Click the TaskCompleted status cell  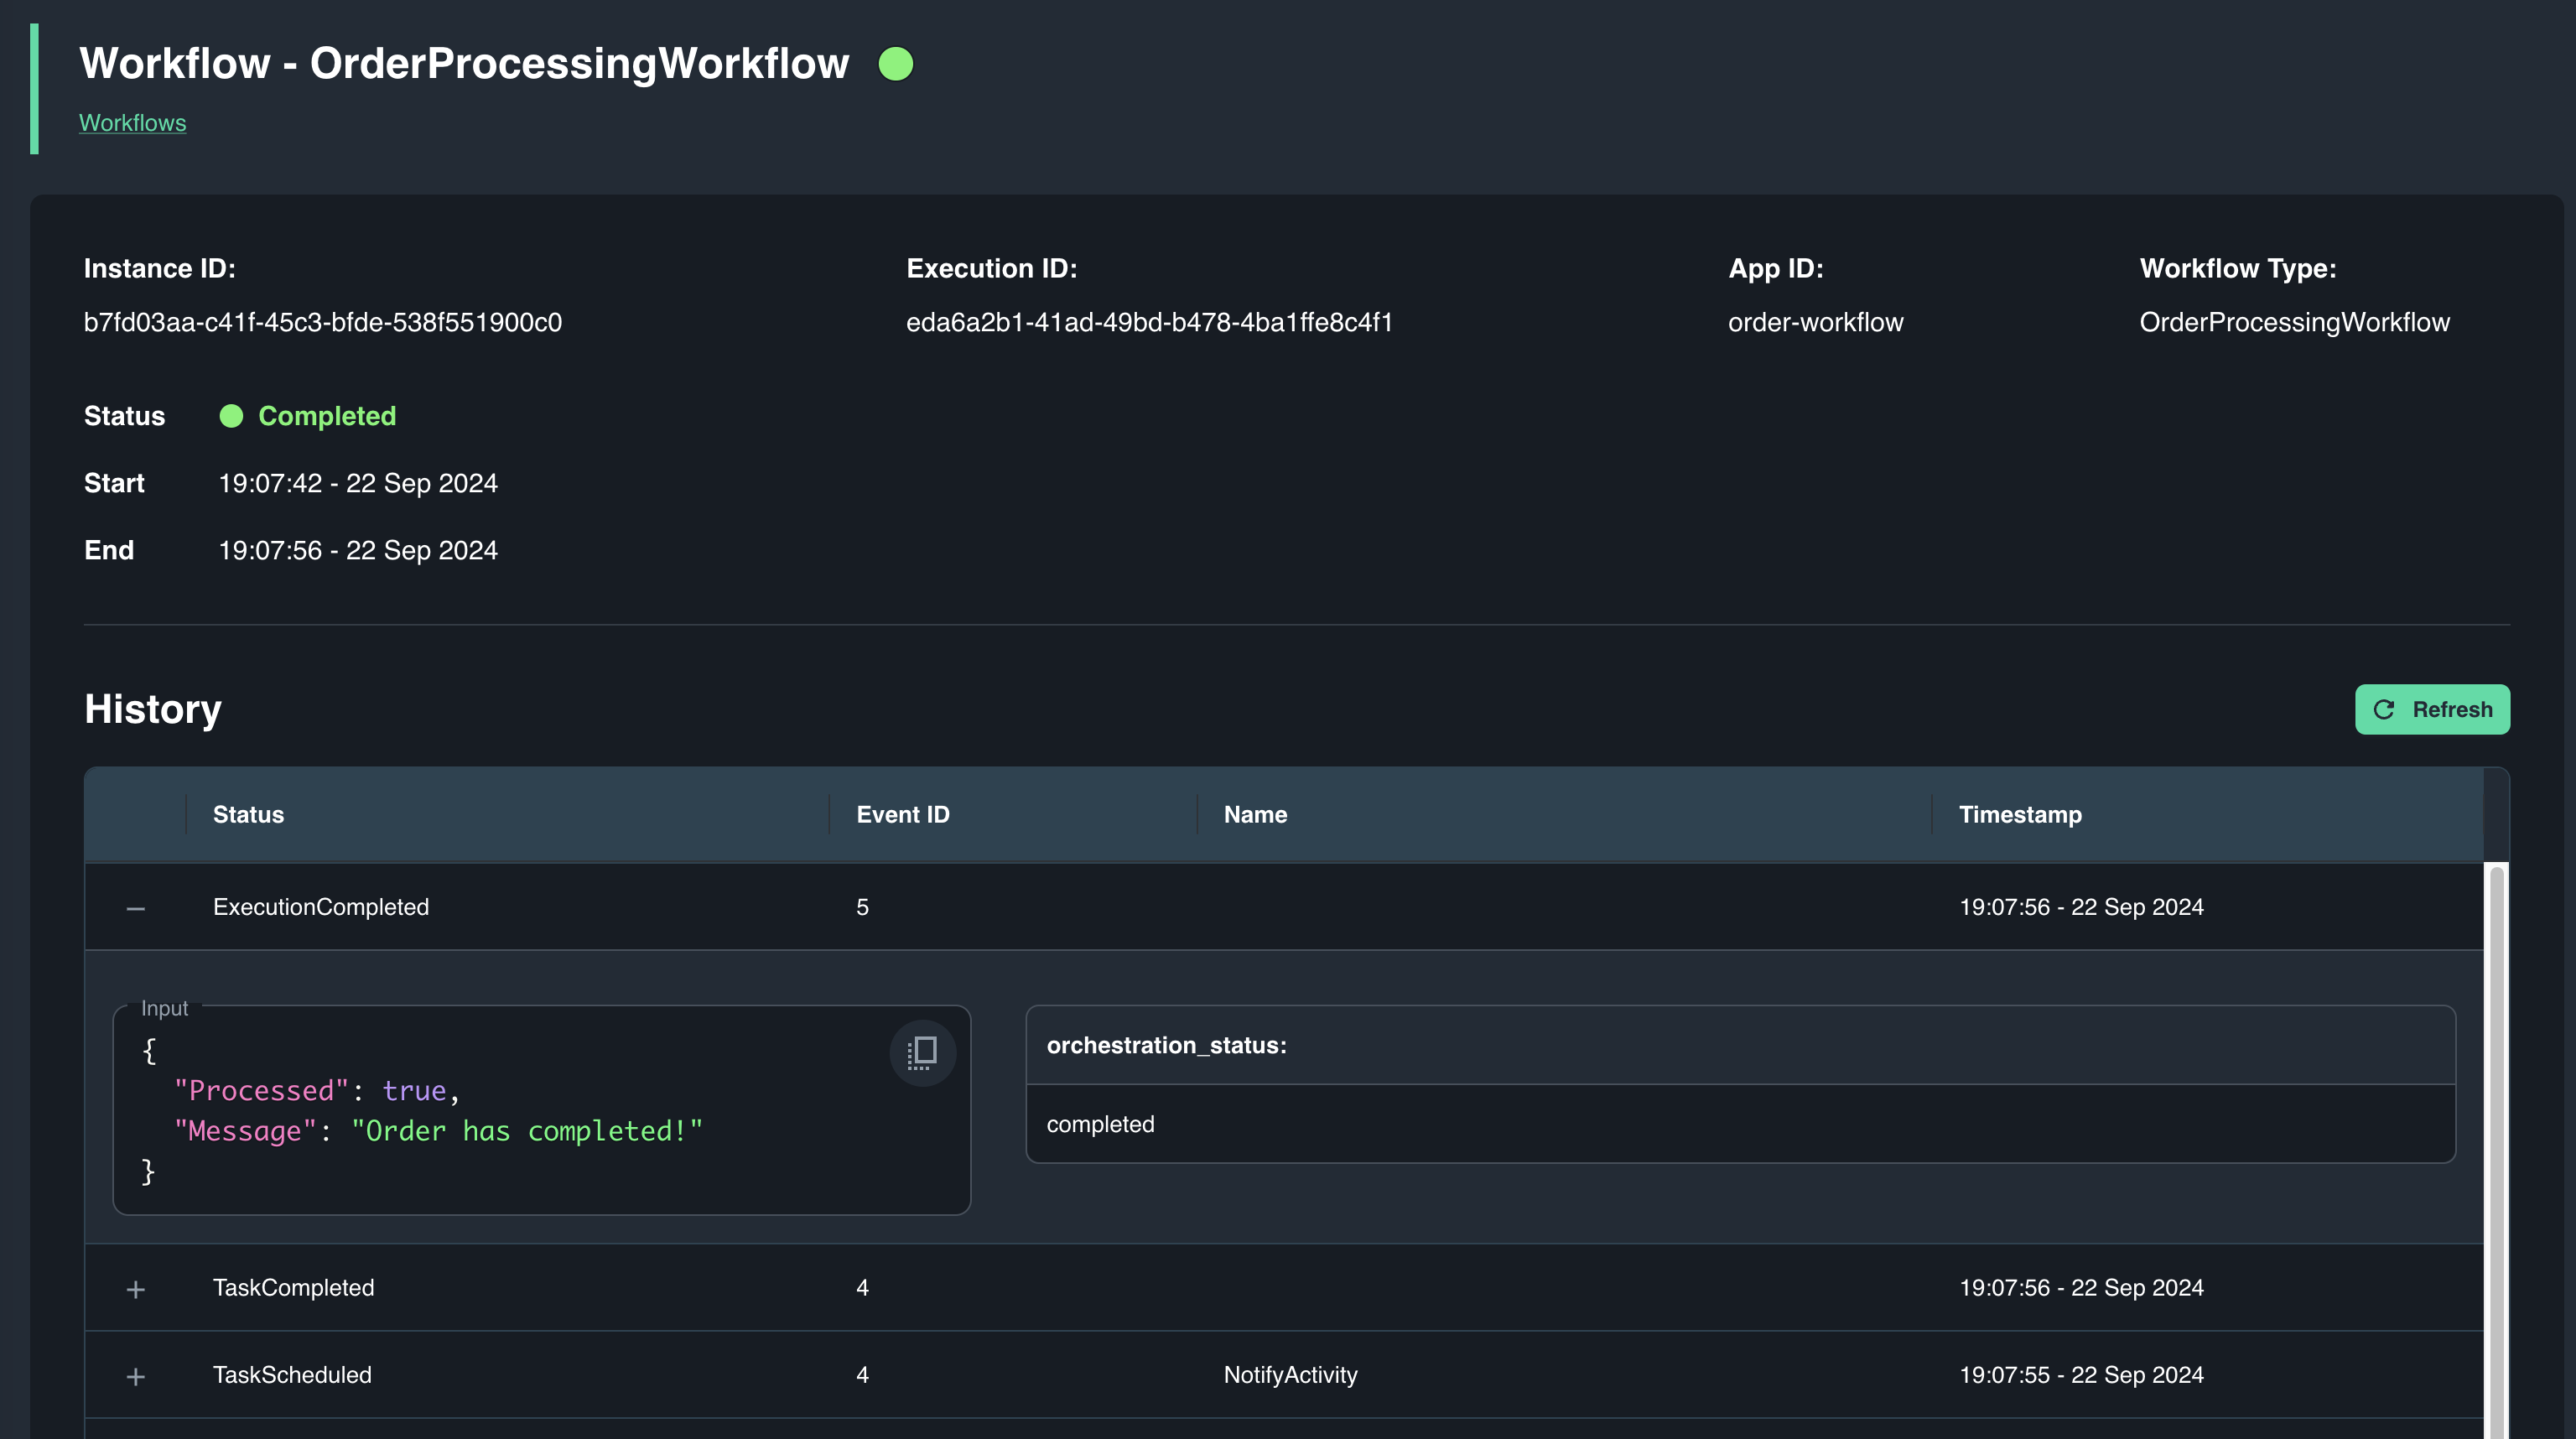[x=294, y=1288]
